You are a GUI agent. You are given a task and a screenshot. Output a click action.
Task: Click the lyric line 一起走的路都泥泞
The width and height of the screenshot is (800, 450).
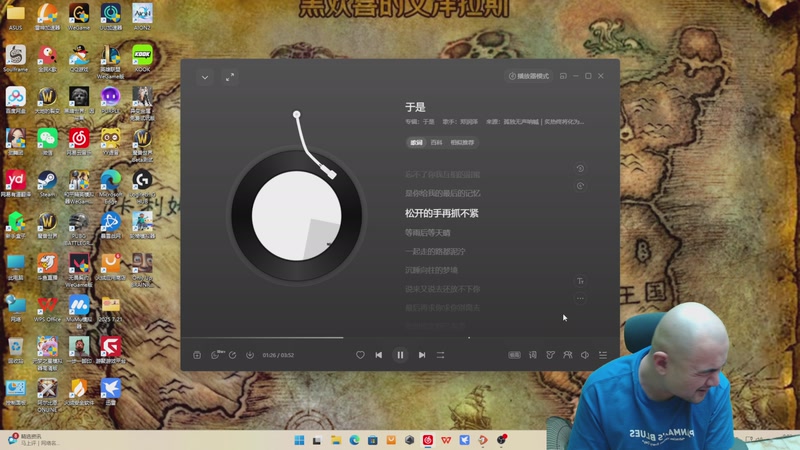(435, 252)
